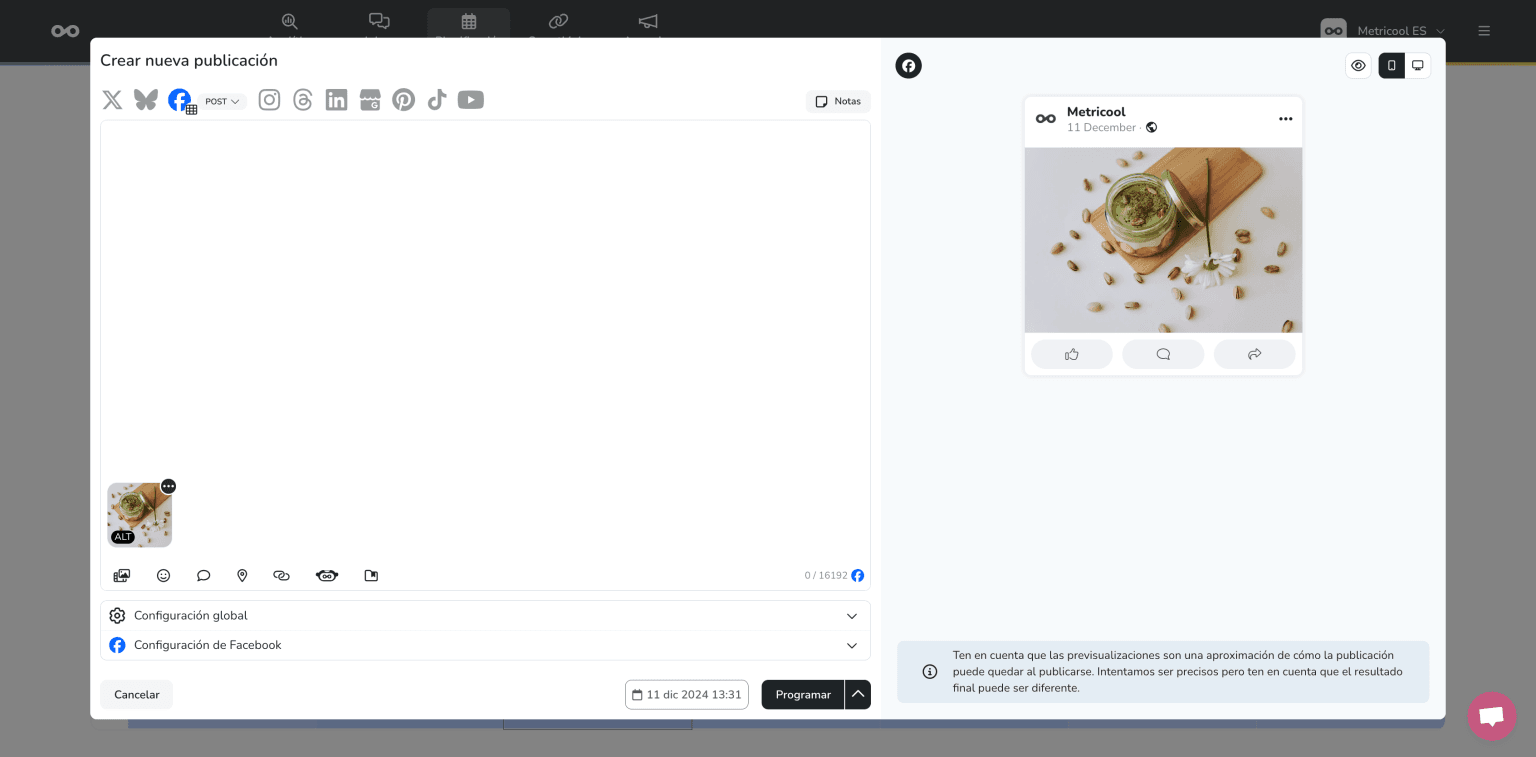Open the AI assistant icon in the composer
Screen dimensions: 1536x757
coord(327,575)
